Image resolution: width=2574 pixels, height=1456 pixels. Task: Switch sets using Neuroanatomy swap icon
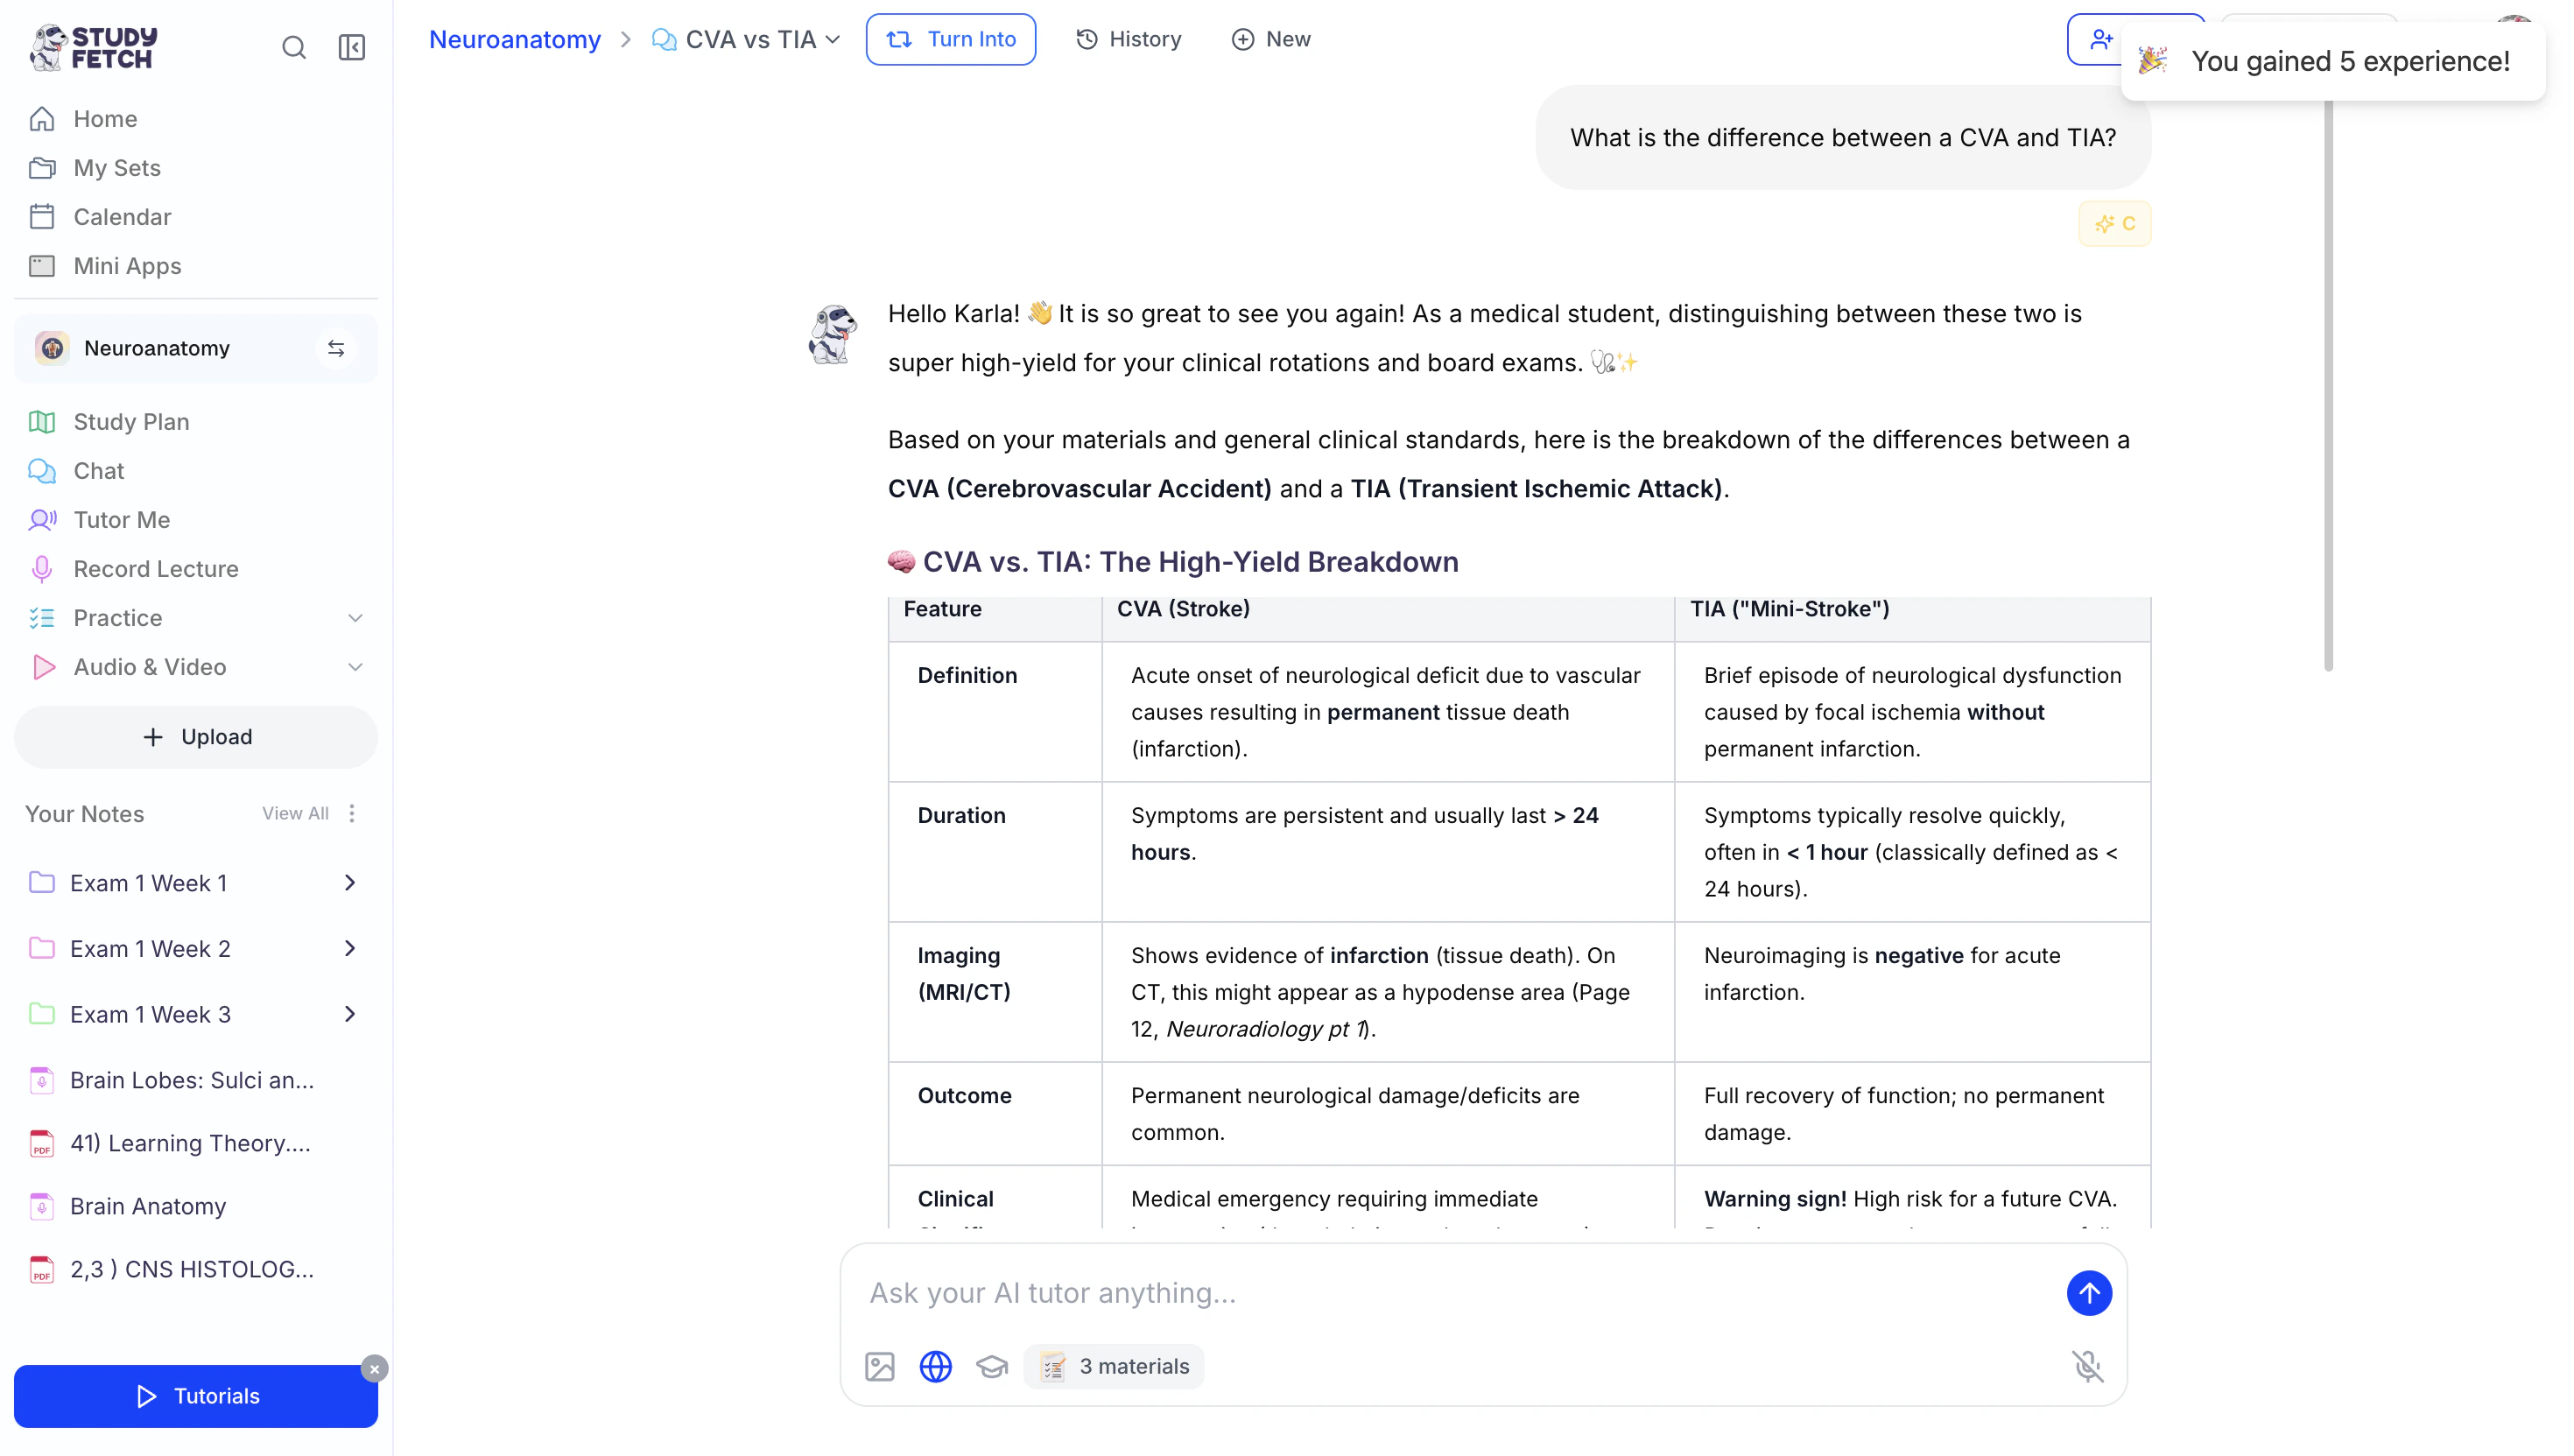[x=336, y=348]
